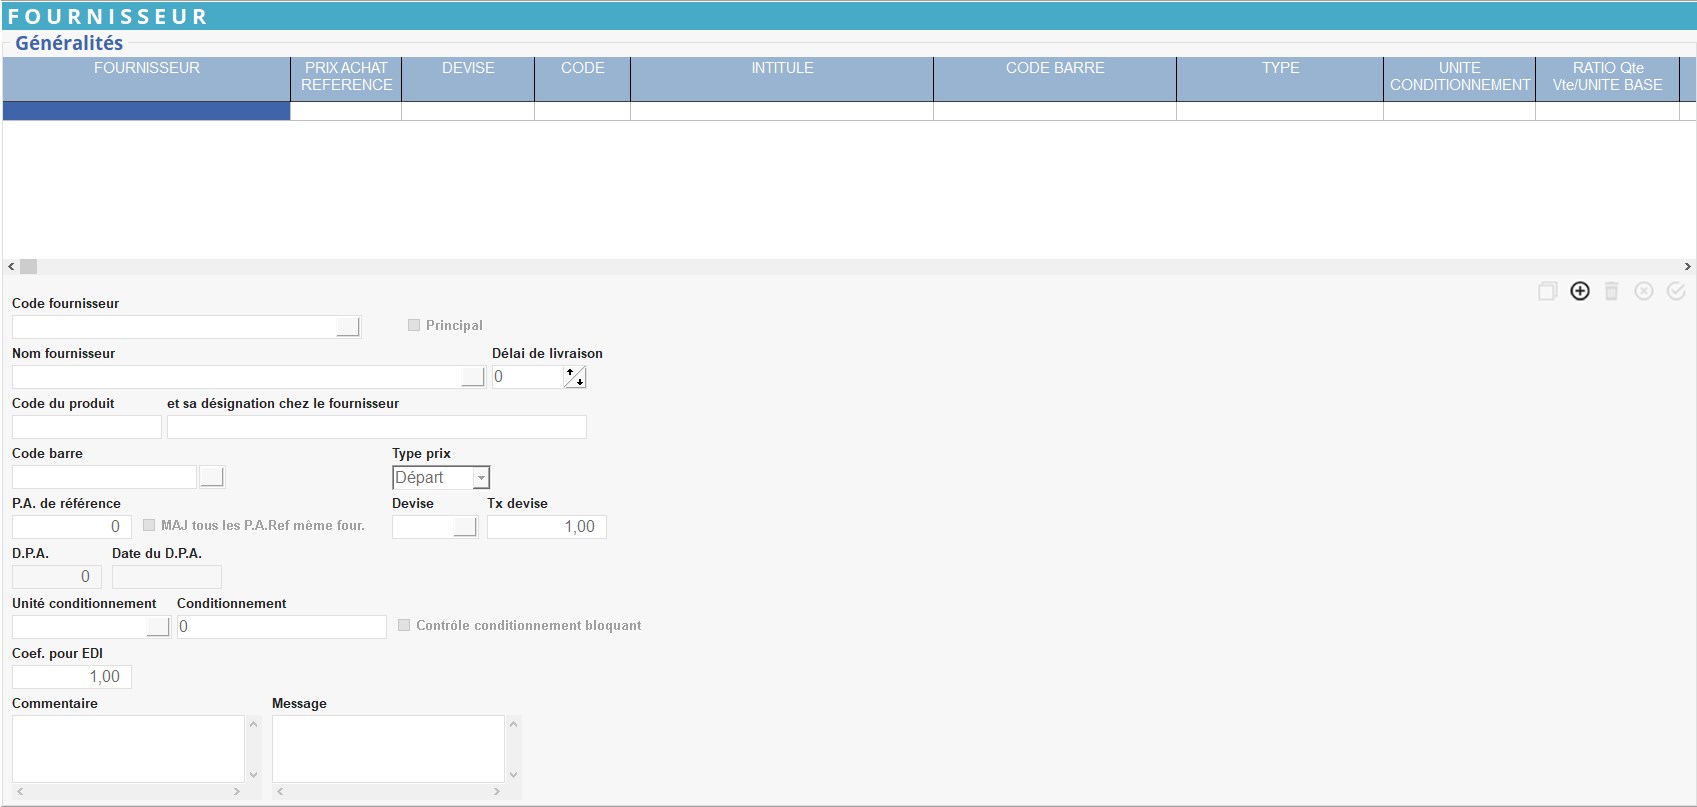The width and height of the screenshot is (1697, 807).
Task: Open the Devise selector button
Action: (465, 527)
